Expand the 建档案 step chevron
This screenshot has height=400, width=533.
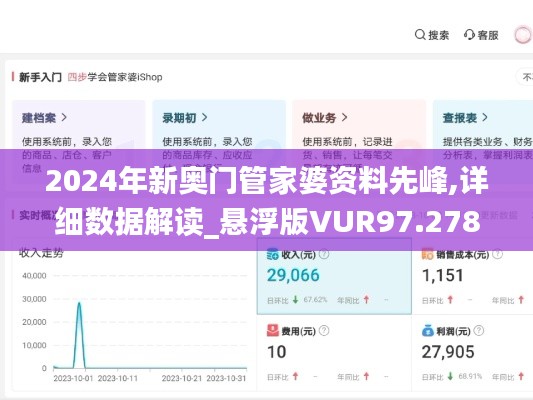[64, 118]
